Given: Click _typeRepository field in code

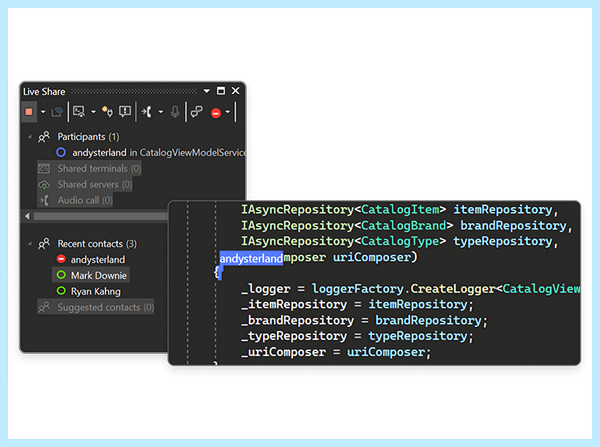Looking at the screenshot, I should pyautogui.click(x=294, y=336).
